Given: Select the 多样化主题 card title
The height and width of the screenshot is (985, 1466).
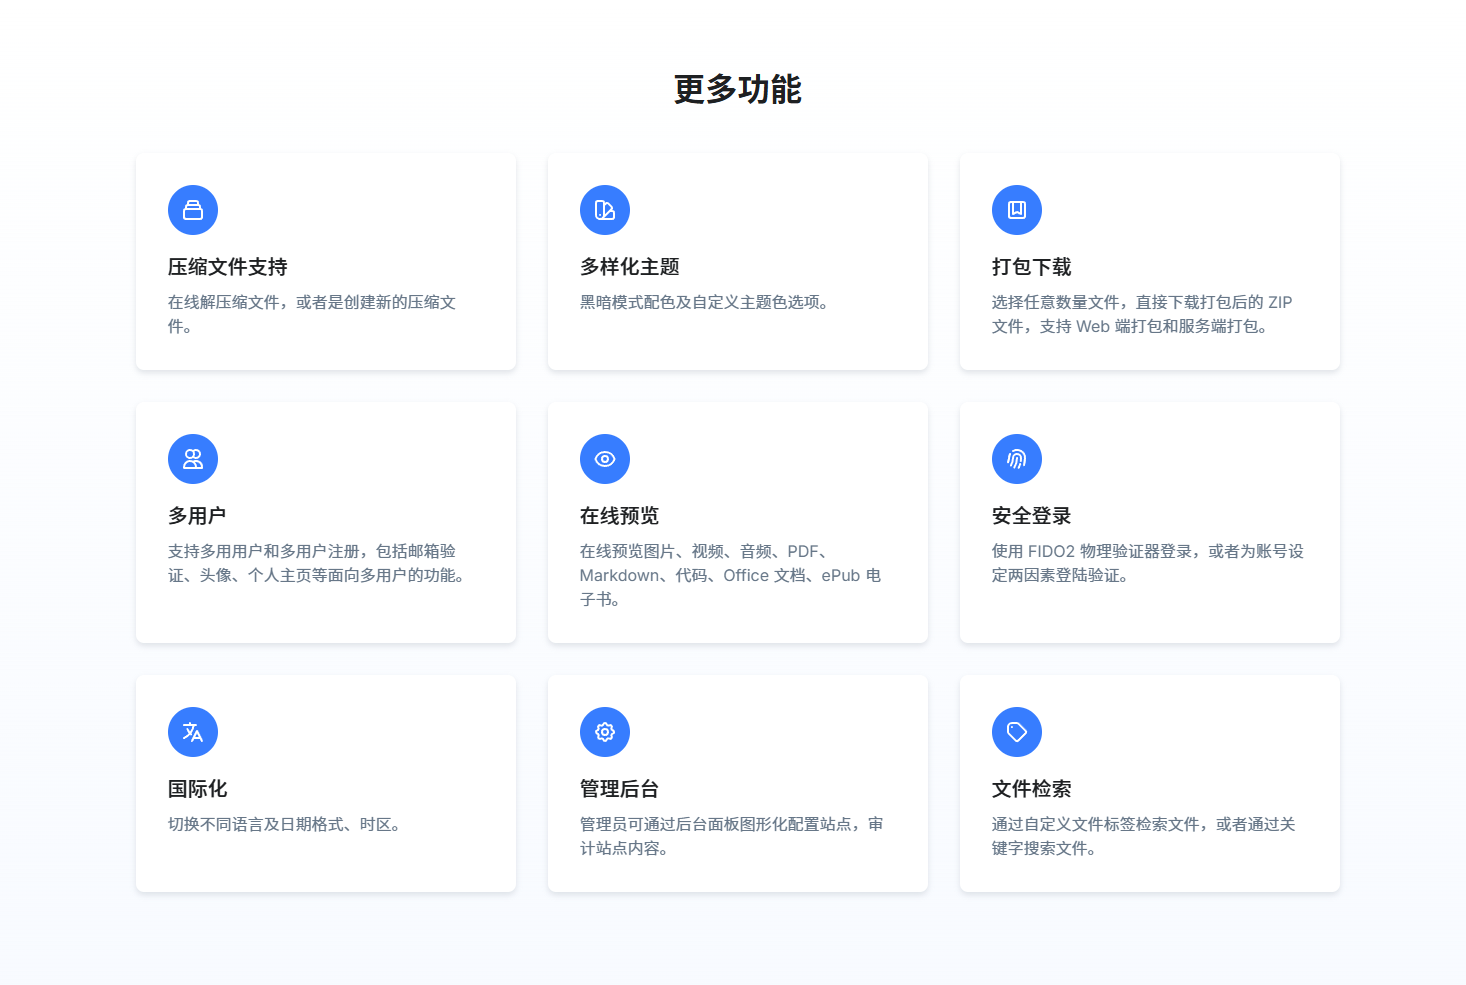Looking at the screenshot, I should pos(630,267).
